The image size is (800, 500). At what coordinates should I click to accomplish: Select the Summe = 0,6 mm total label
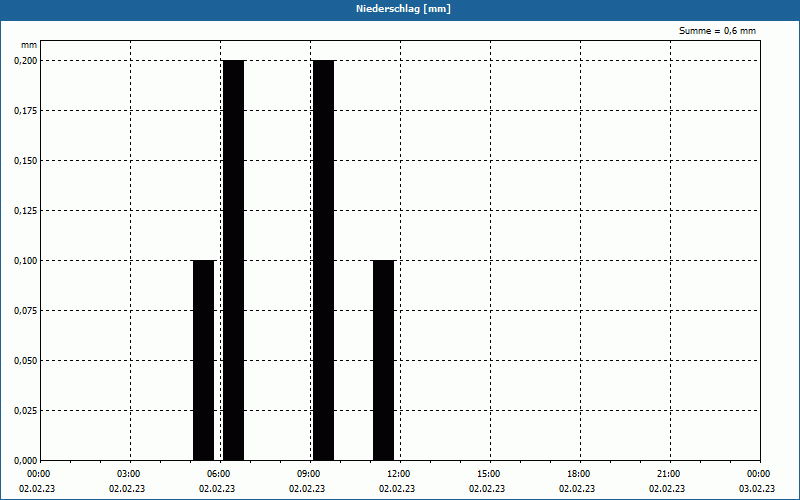pos(717,31)
